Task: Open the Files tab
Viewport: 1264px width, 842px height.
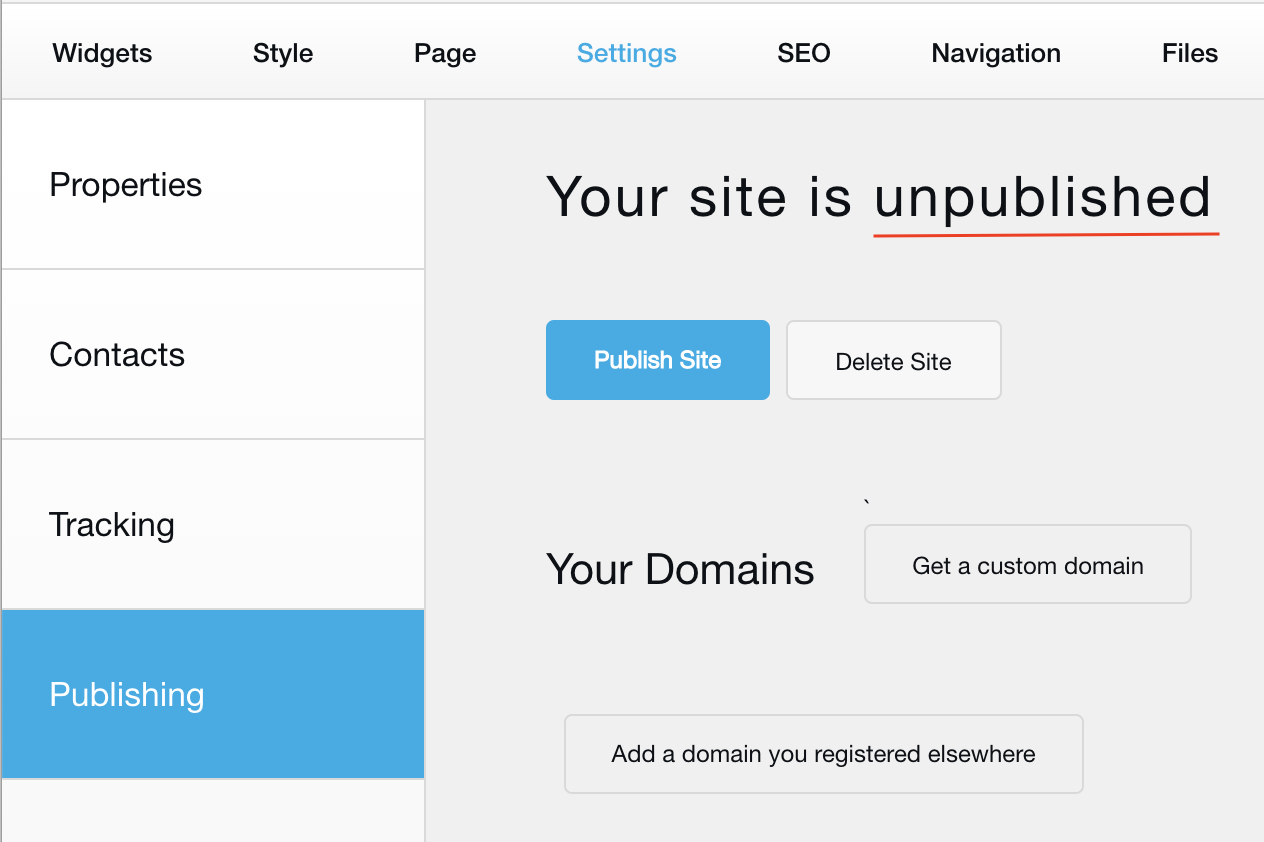Action: click(x=1190, y=53)
